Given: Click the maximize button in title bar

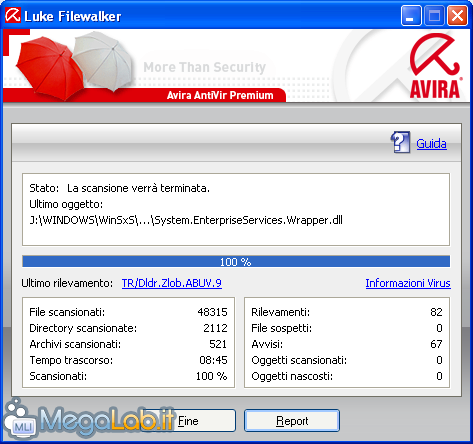Looking at the screenshot, I should coord(434,15).
